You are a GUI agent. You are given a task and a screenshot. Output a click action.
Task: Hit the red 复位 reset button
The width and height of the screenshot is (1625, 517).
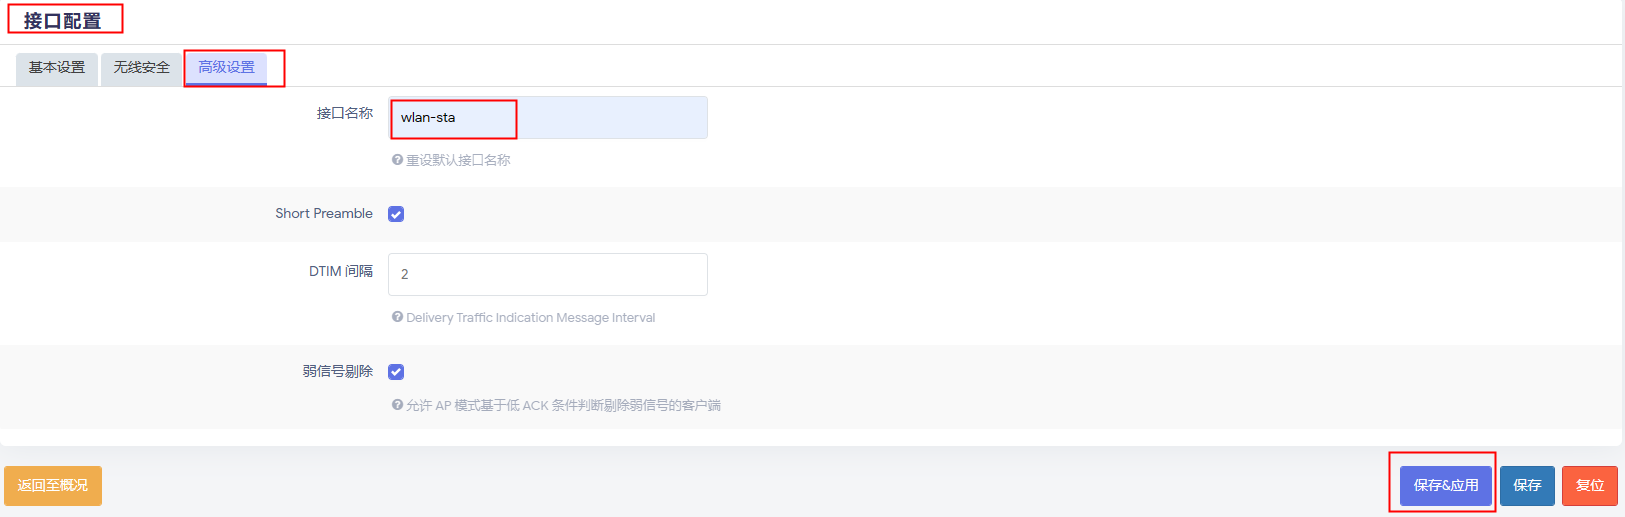coord(1589,485)
